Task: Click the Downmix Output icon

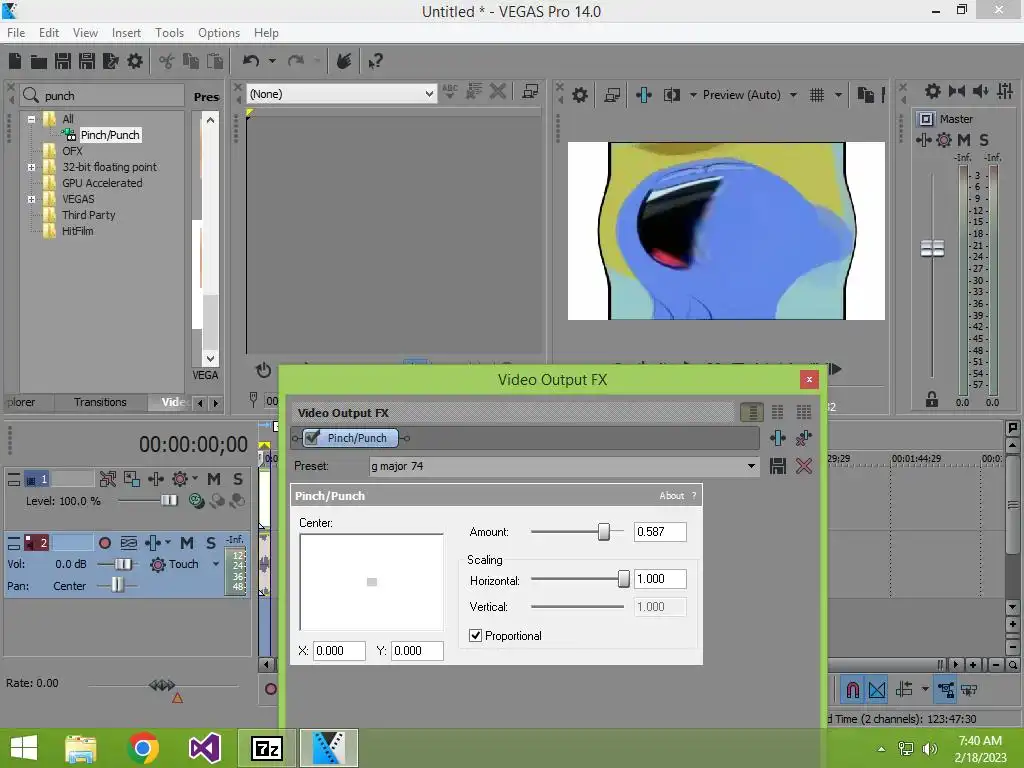Action: (957, 91)
